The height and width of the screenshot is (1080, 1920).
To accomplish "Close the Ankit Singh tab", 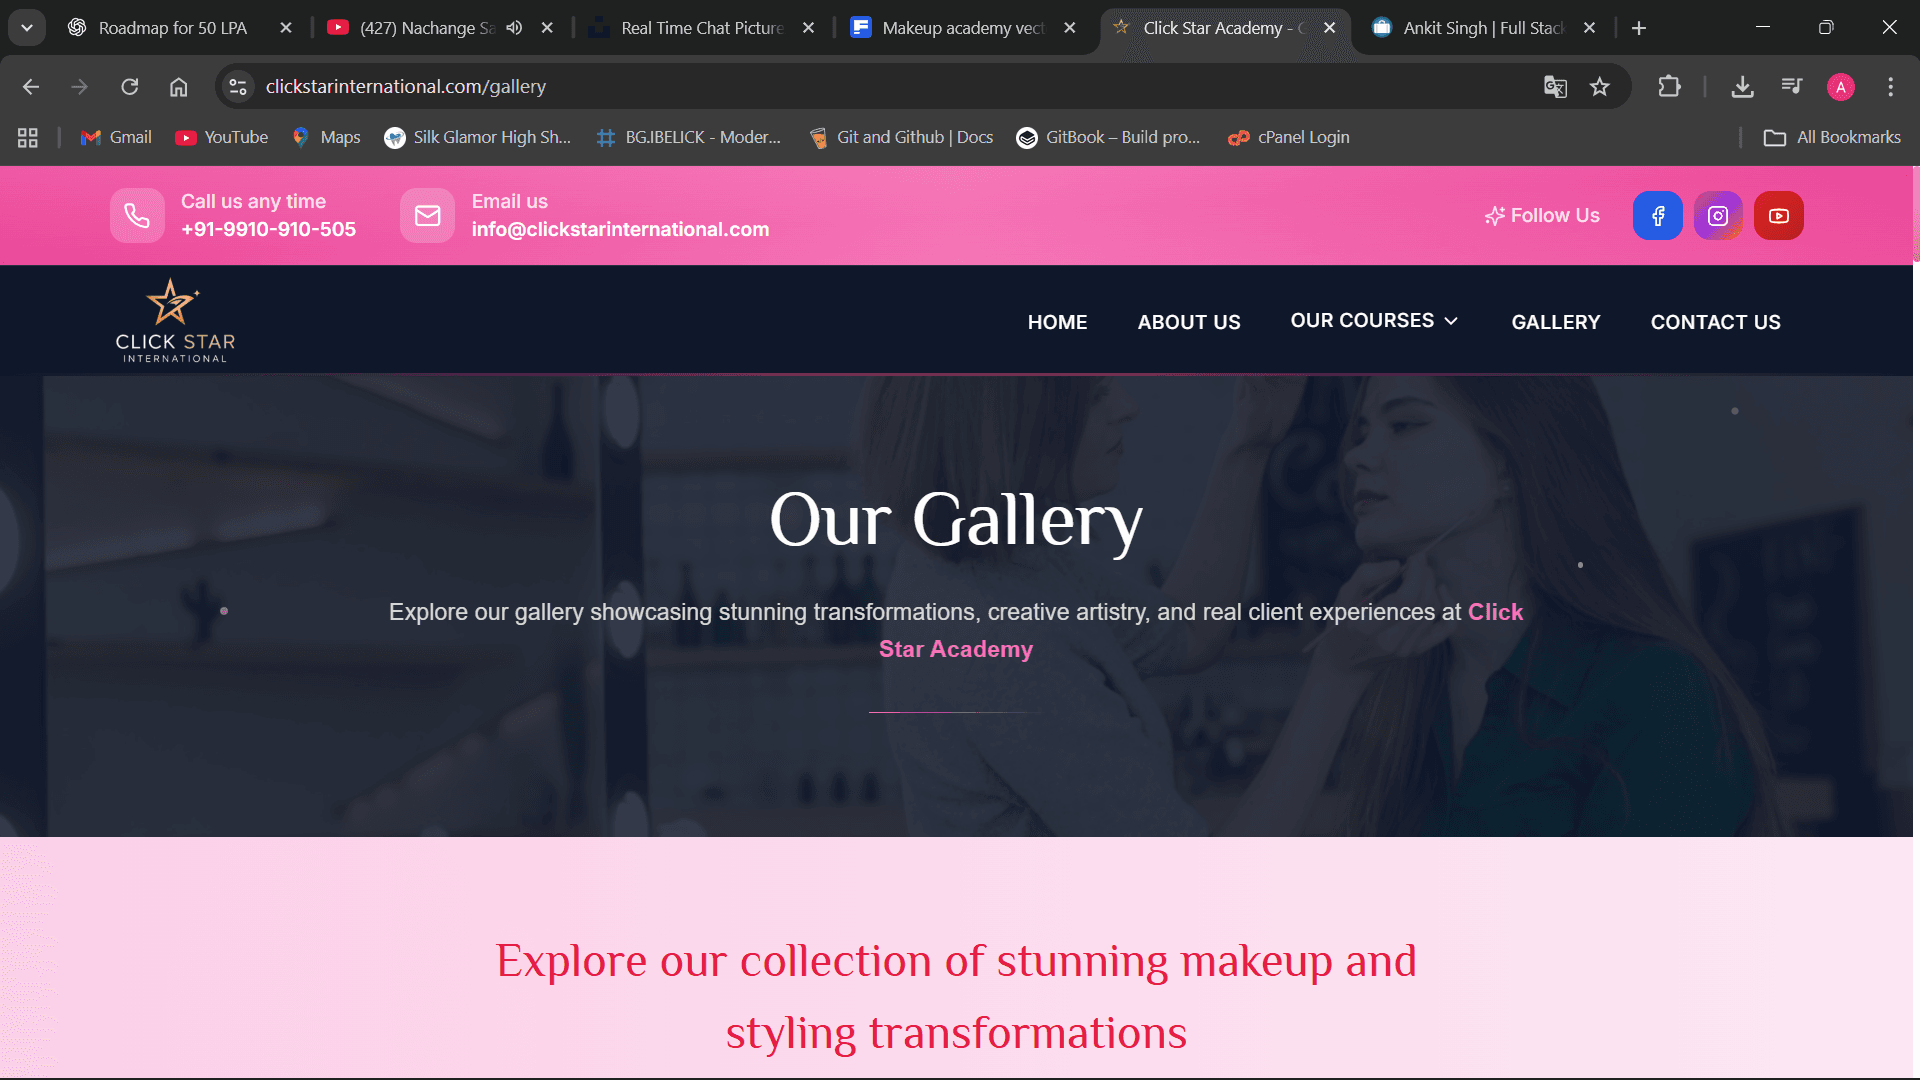I will (1589, 28).
